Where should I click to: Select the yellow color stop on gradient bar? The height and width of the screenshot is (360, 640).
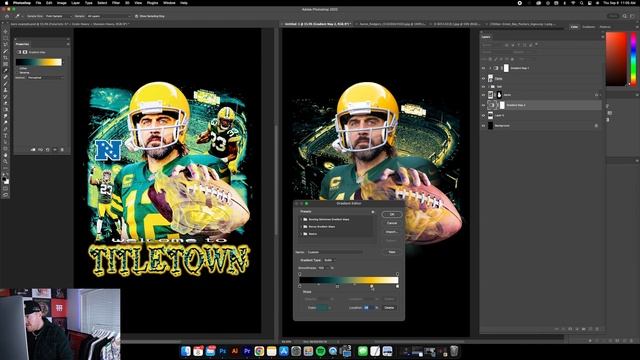371,287
